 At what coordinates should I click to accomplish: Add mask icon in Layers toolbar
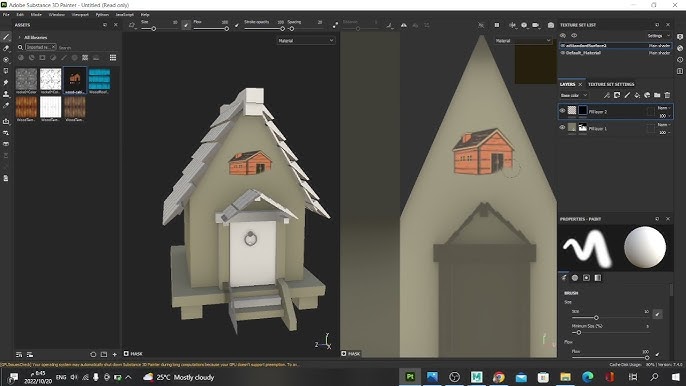click(x=617, y=95)
